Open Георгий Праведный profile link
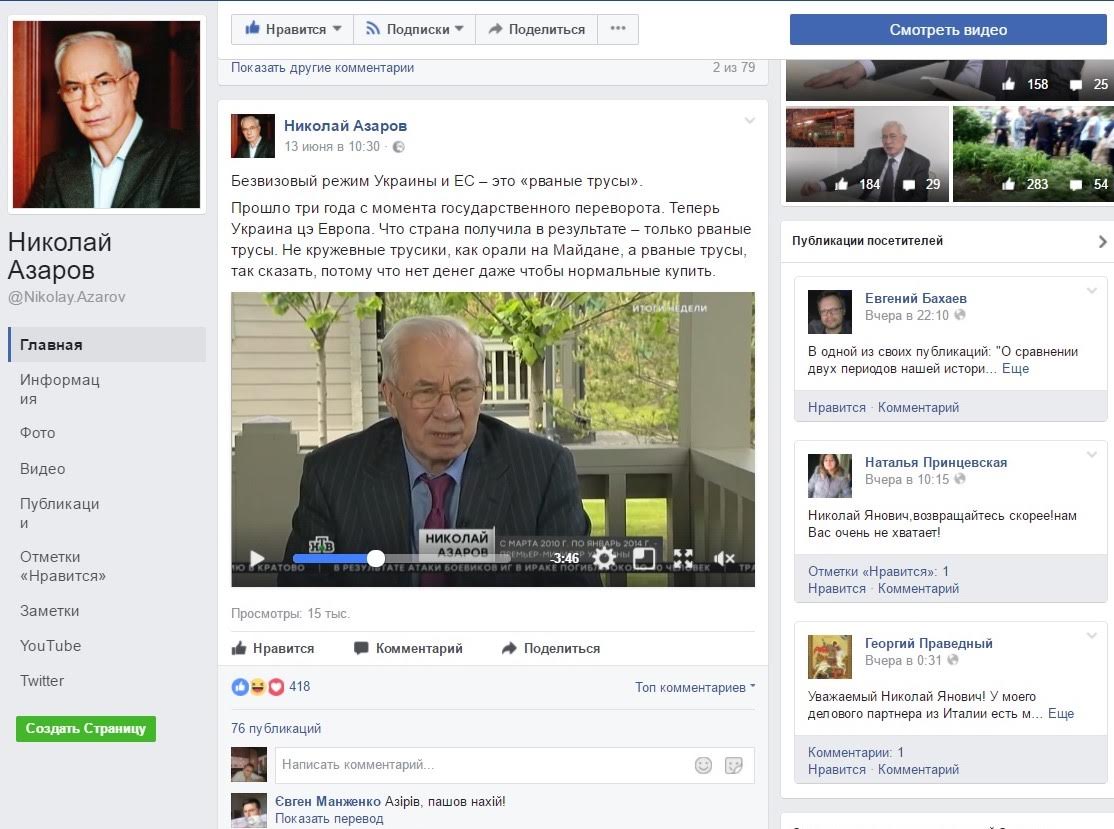Image resolution: width=1114 pixels, height=829 pixels. click(x=929, y=644)
